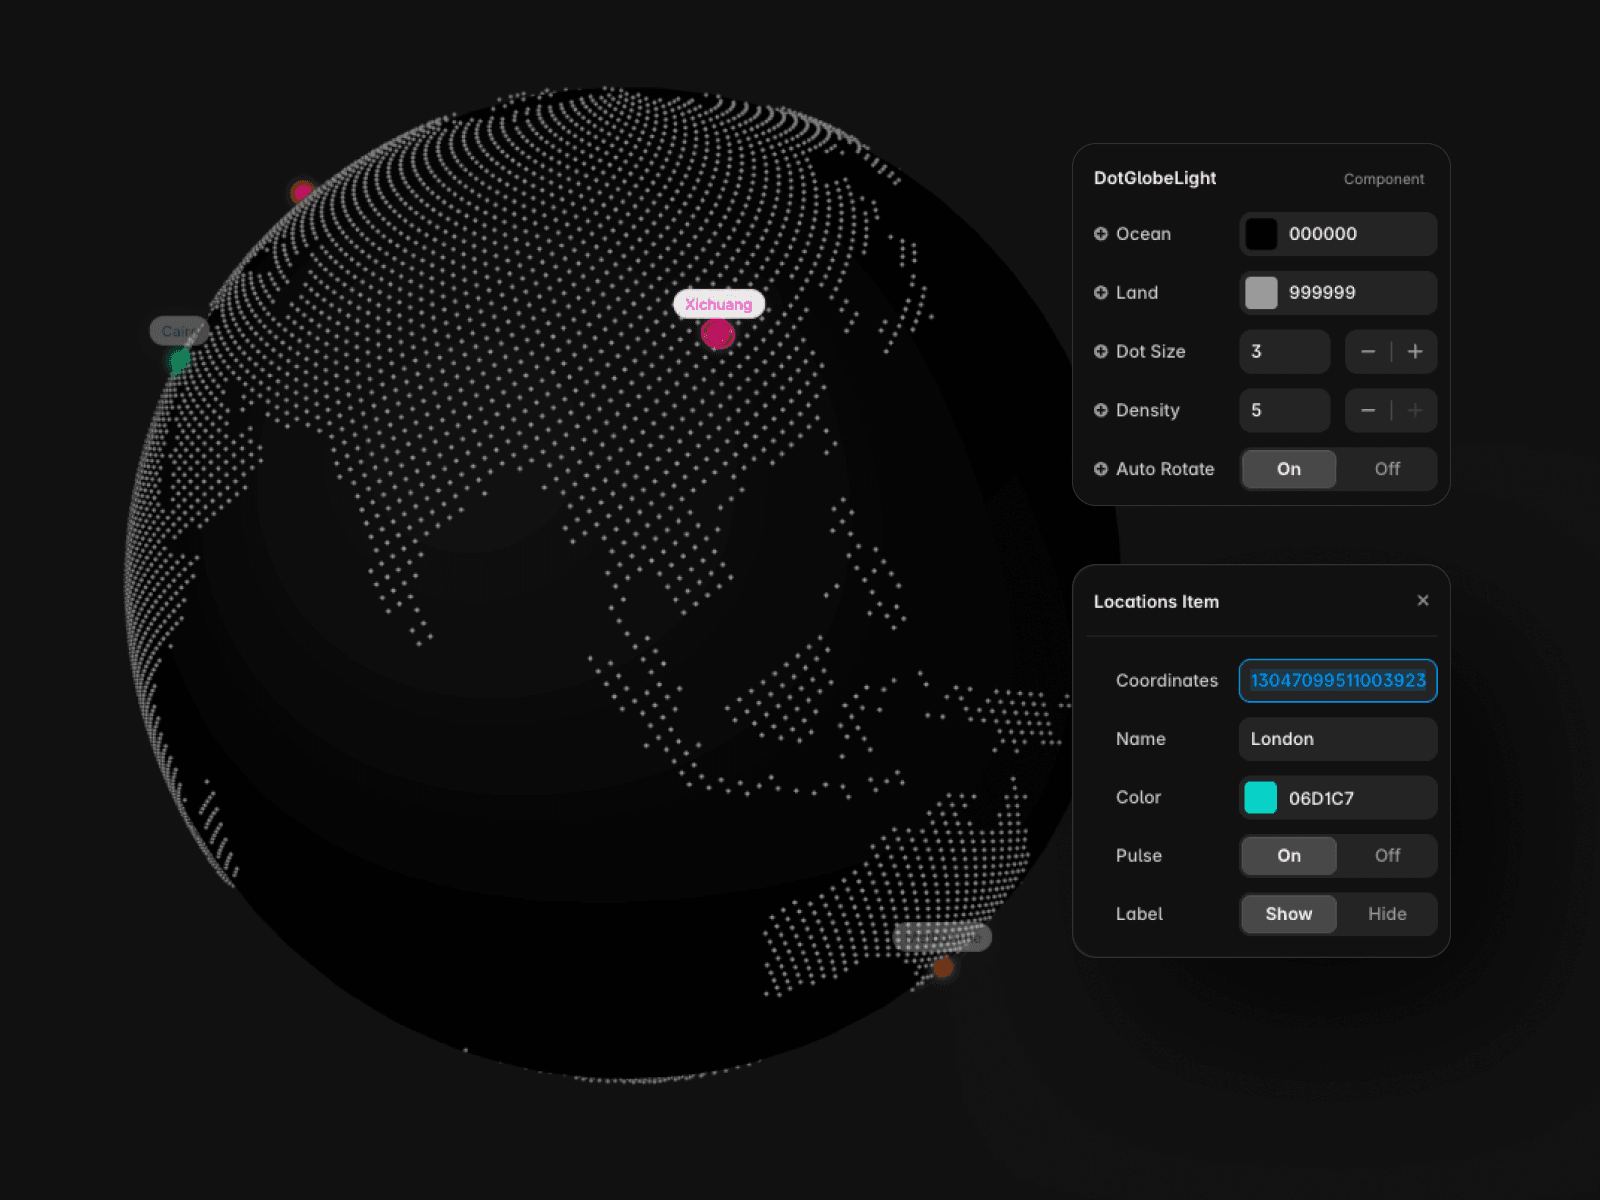Click the Coordinates label
The width and height of the screenshot is (1600, 1200).
[1167, 680]
